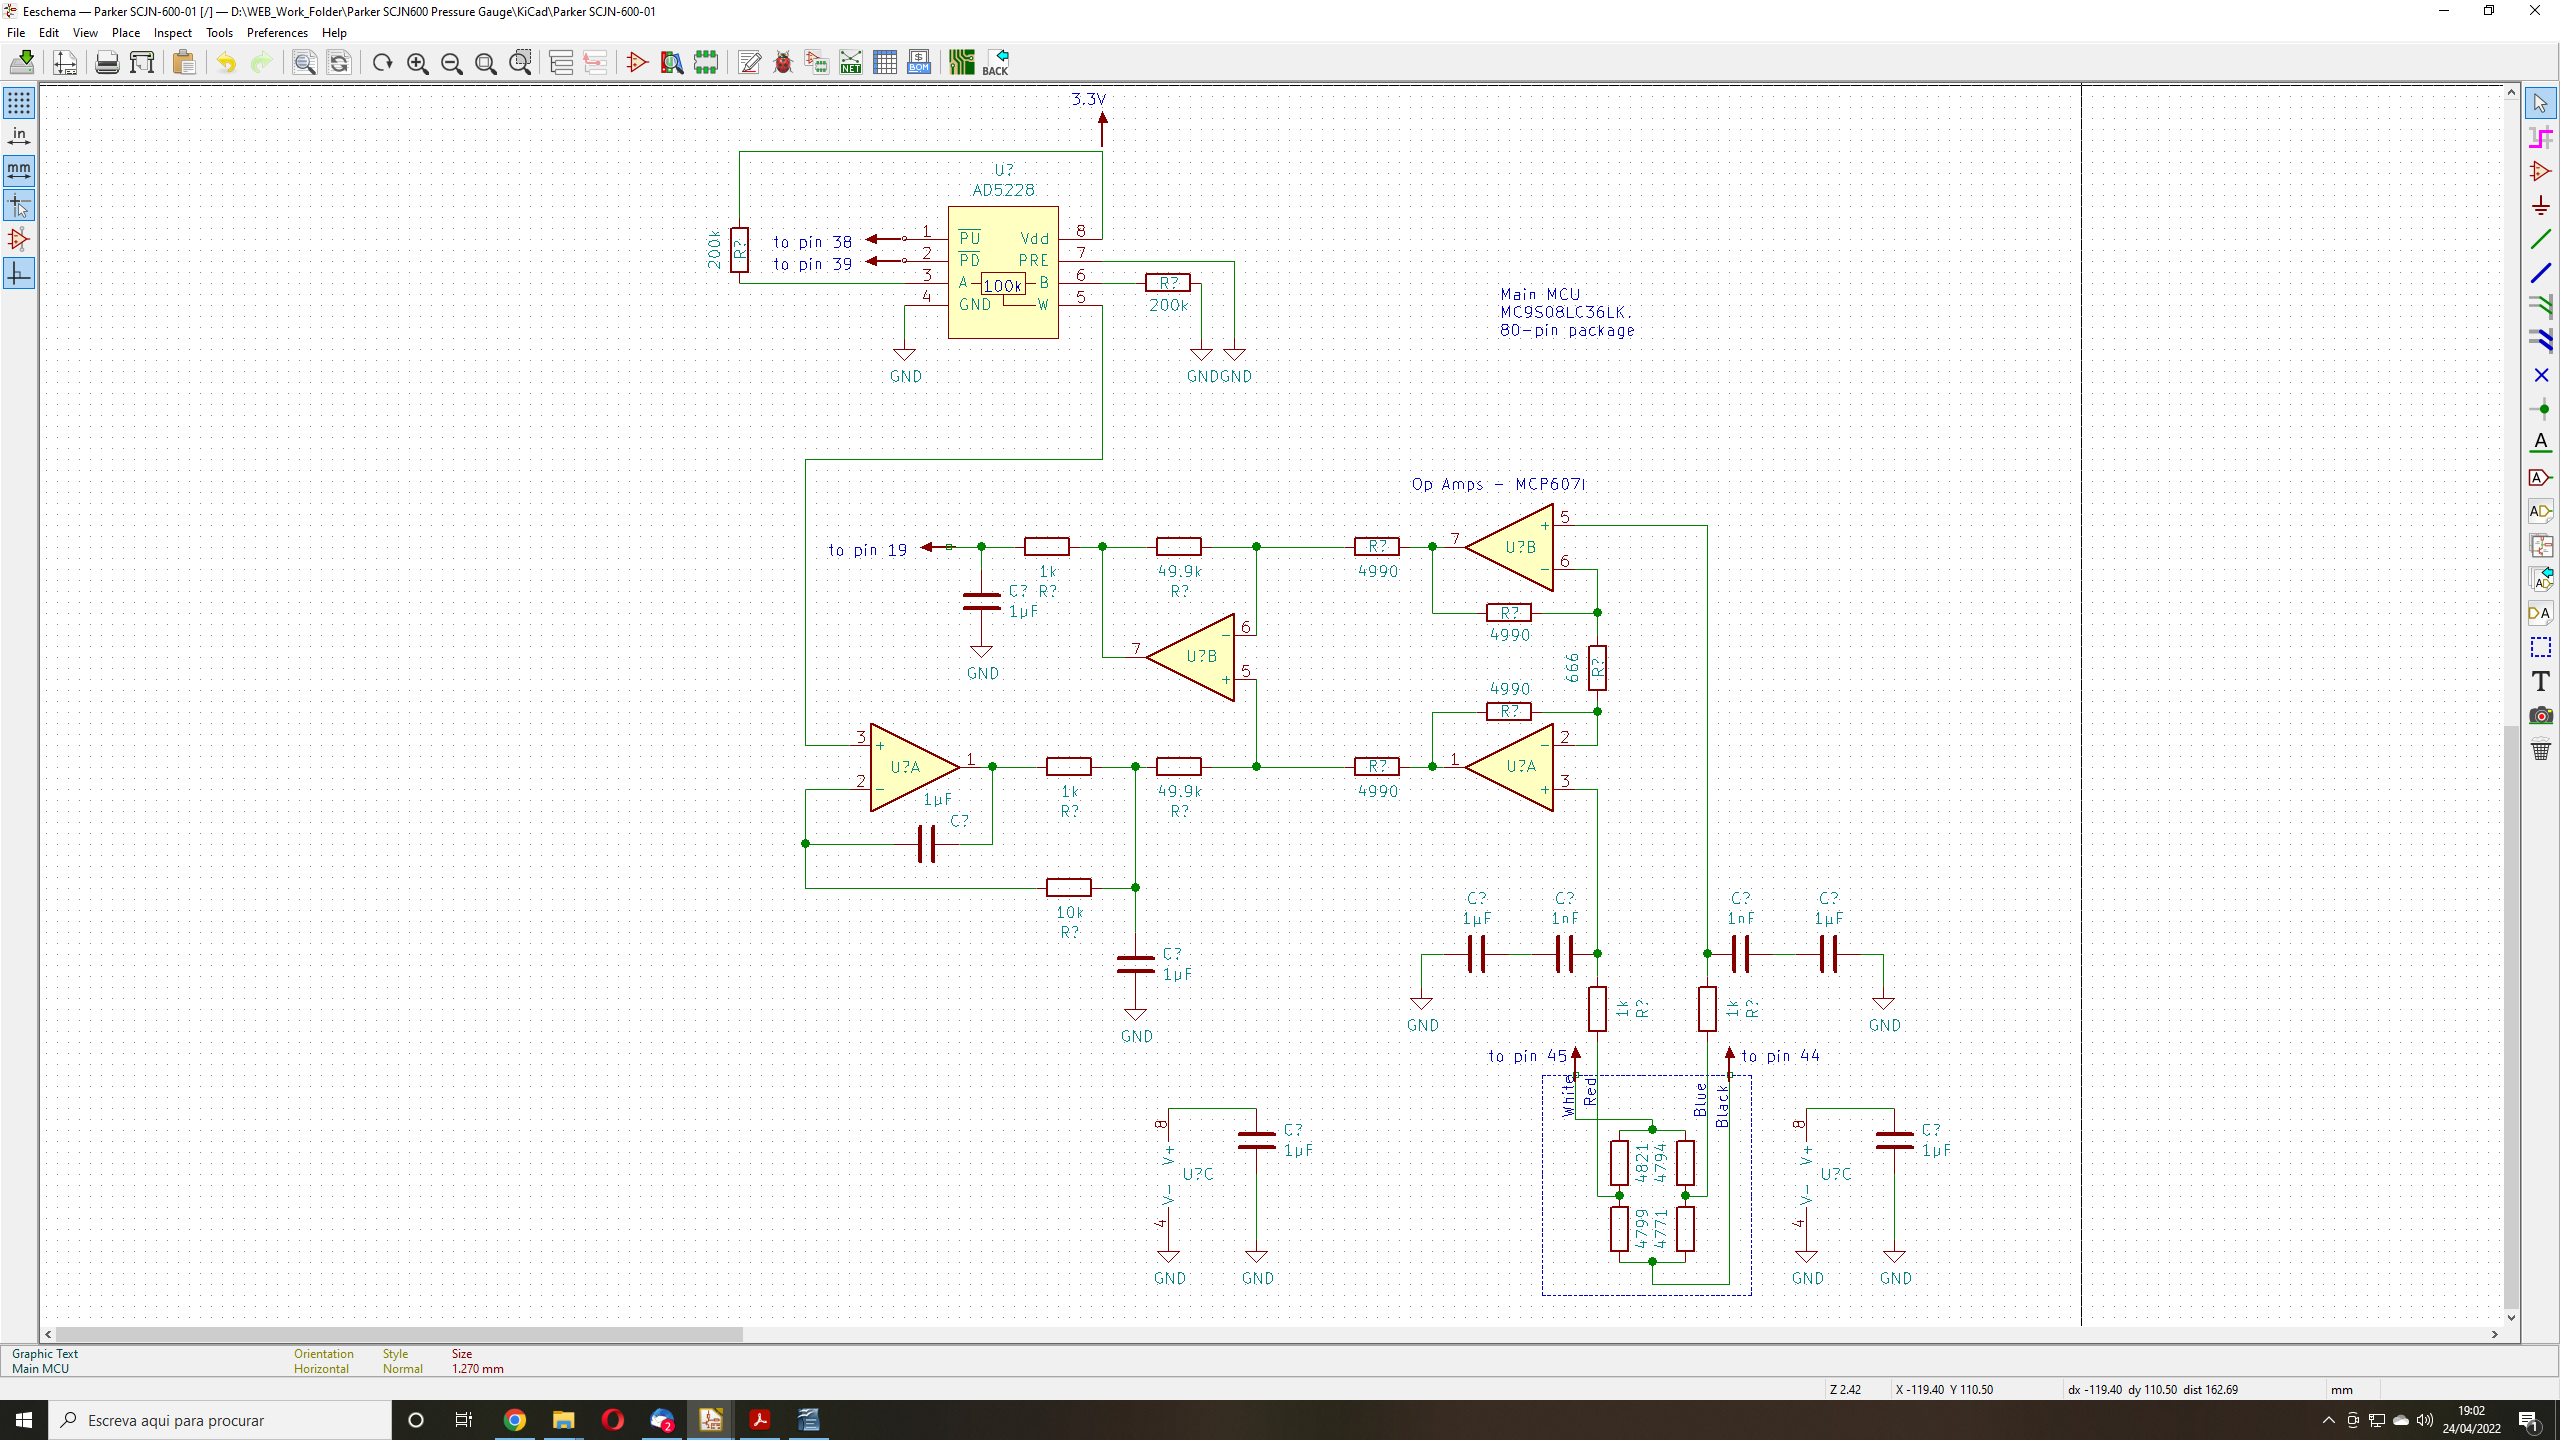Click the Print schematic icon
The height and width of the screenshot is (1440, 2560).
click(107, 62)
